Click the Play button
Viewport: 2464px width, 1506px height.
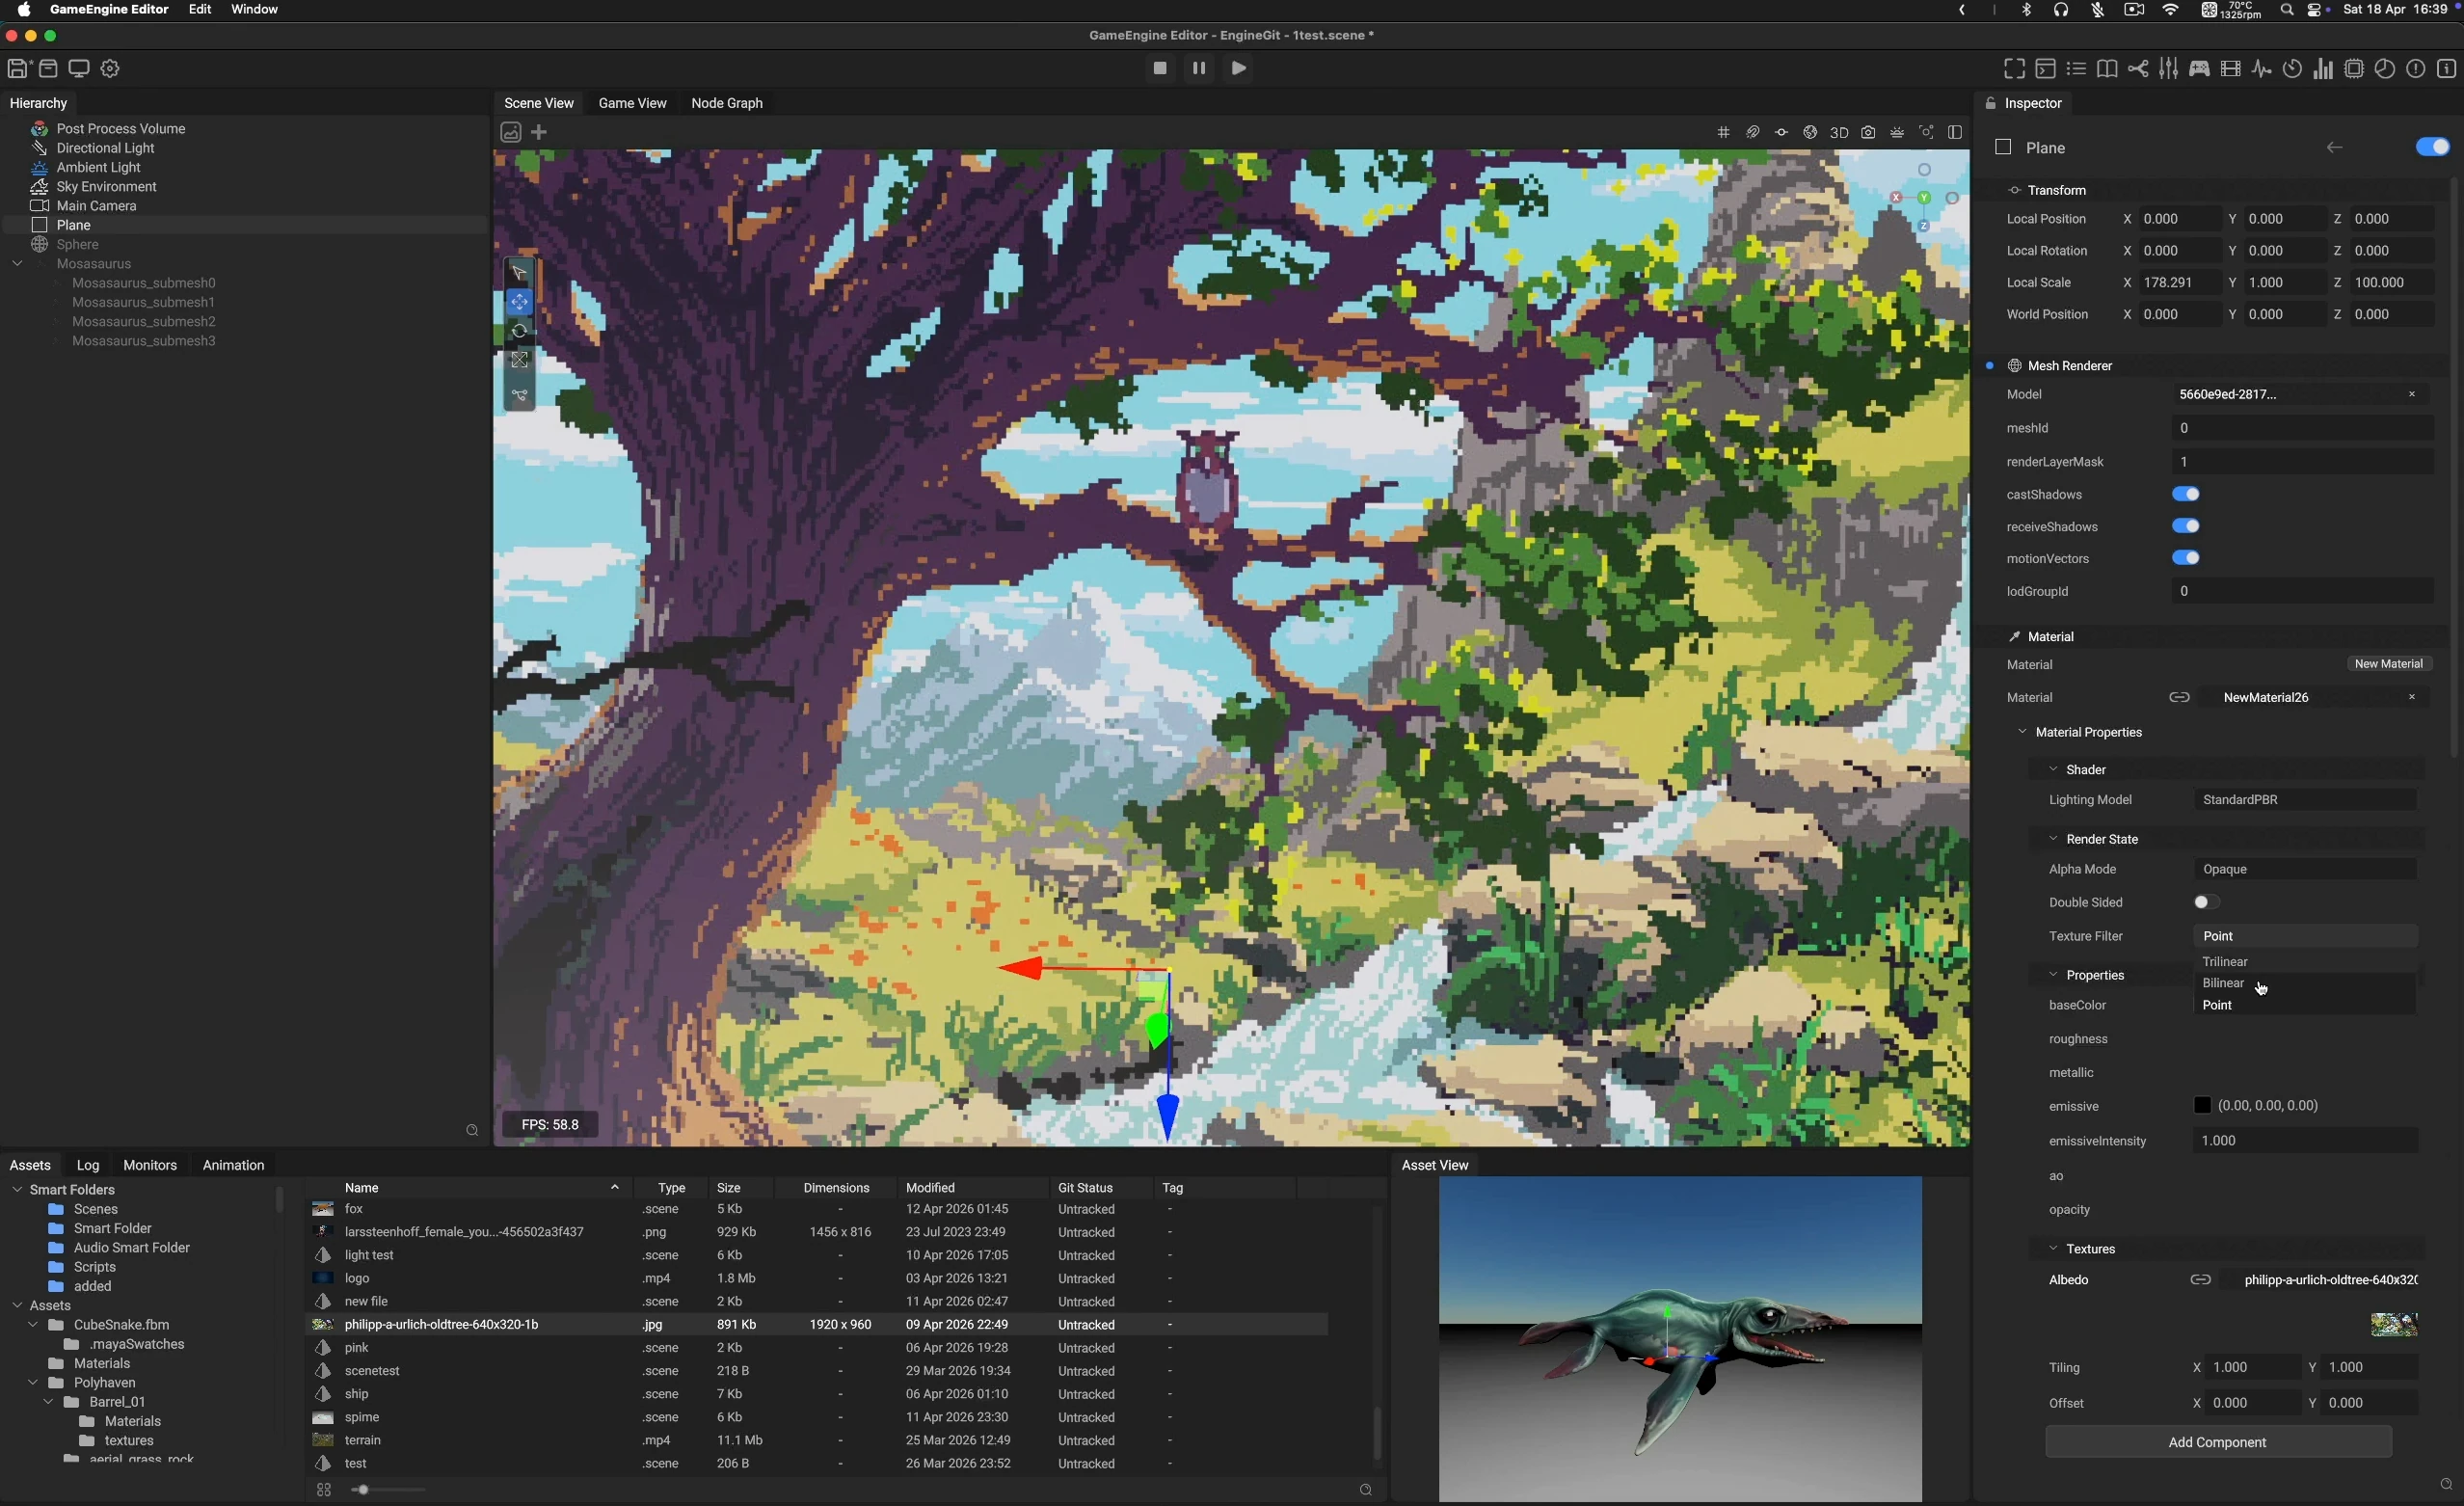(x=1239, y=69)
